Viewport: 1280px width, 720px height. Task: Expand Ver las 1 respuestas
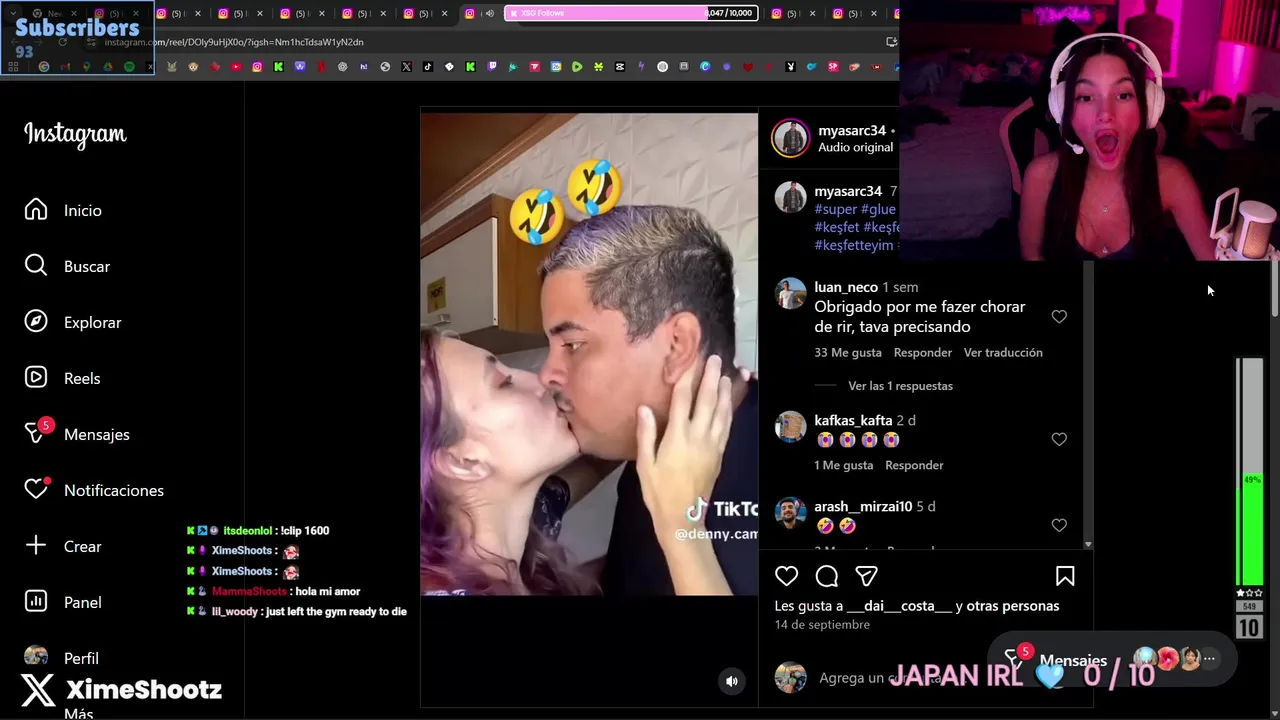900,386
